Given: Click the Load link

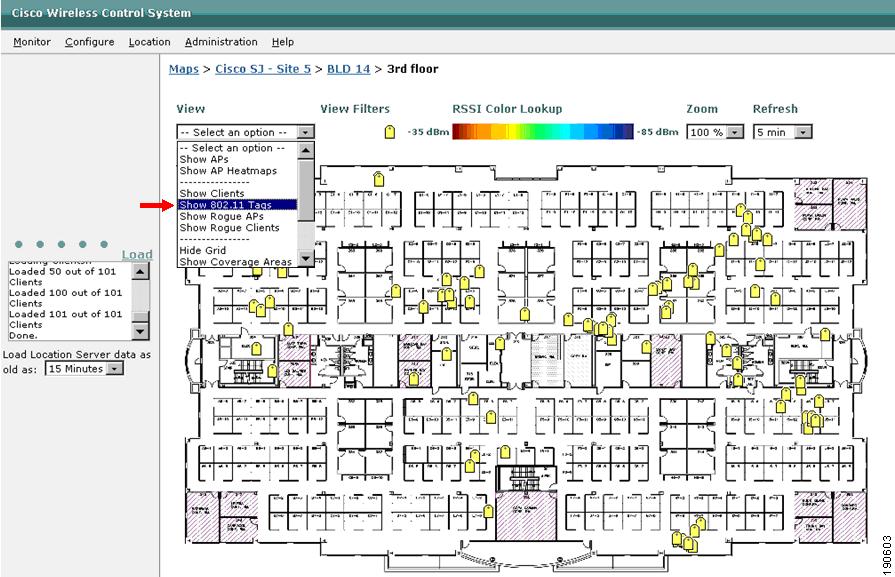Looking at the screenshot, I should coord(137,255).
